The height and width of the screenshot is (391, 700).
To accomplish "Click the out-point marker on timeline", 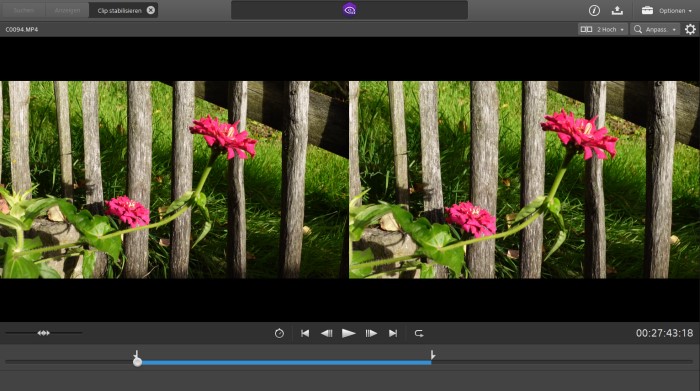I will (432, 355).
